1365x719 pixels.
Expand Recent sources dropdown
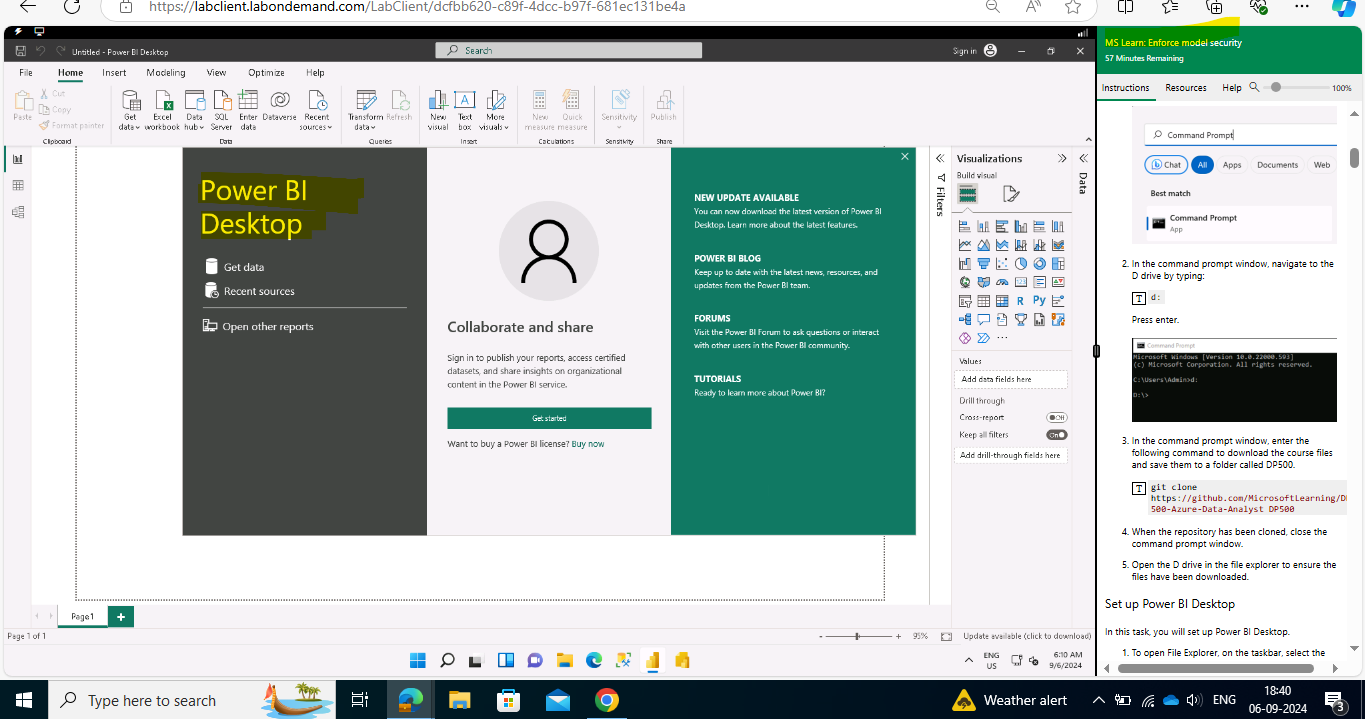(316, 110)
